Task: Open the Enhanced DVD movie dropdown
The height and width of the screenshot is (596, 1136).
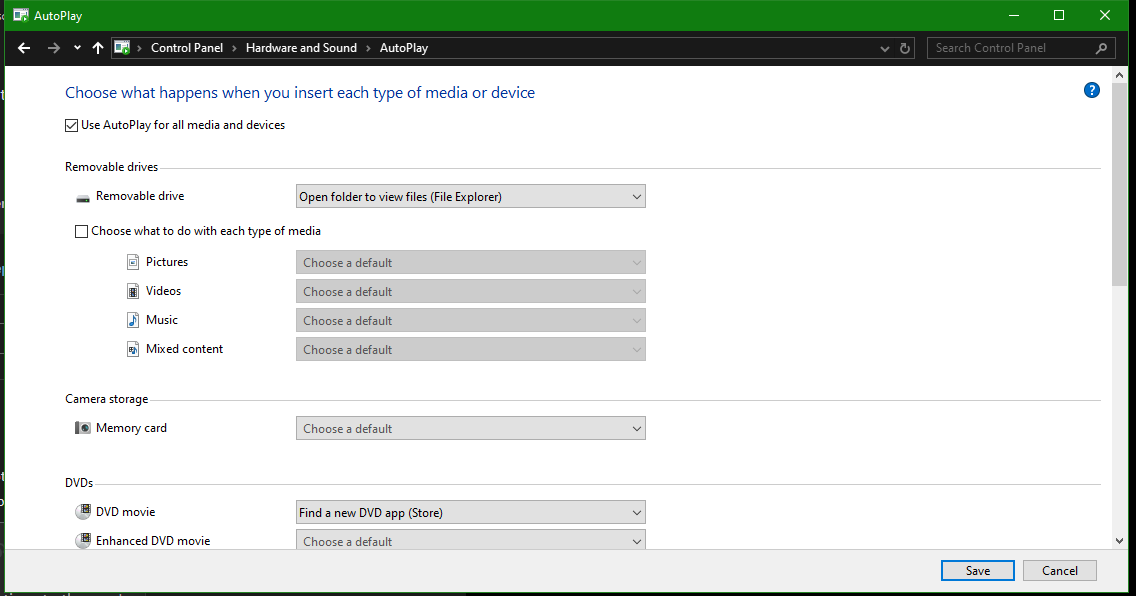Action: [x=470, y=540]
